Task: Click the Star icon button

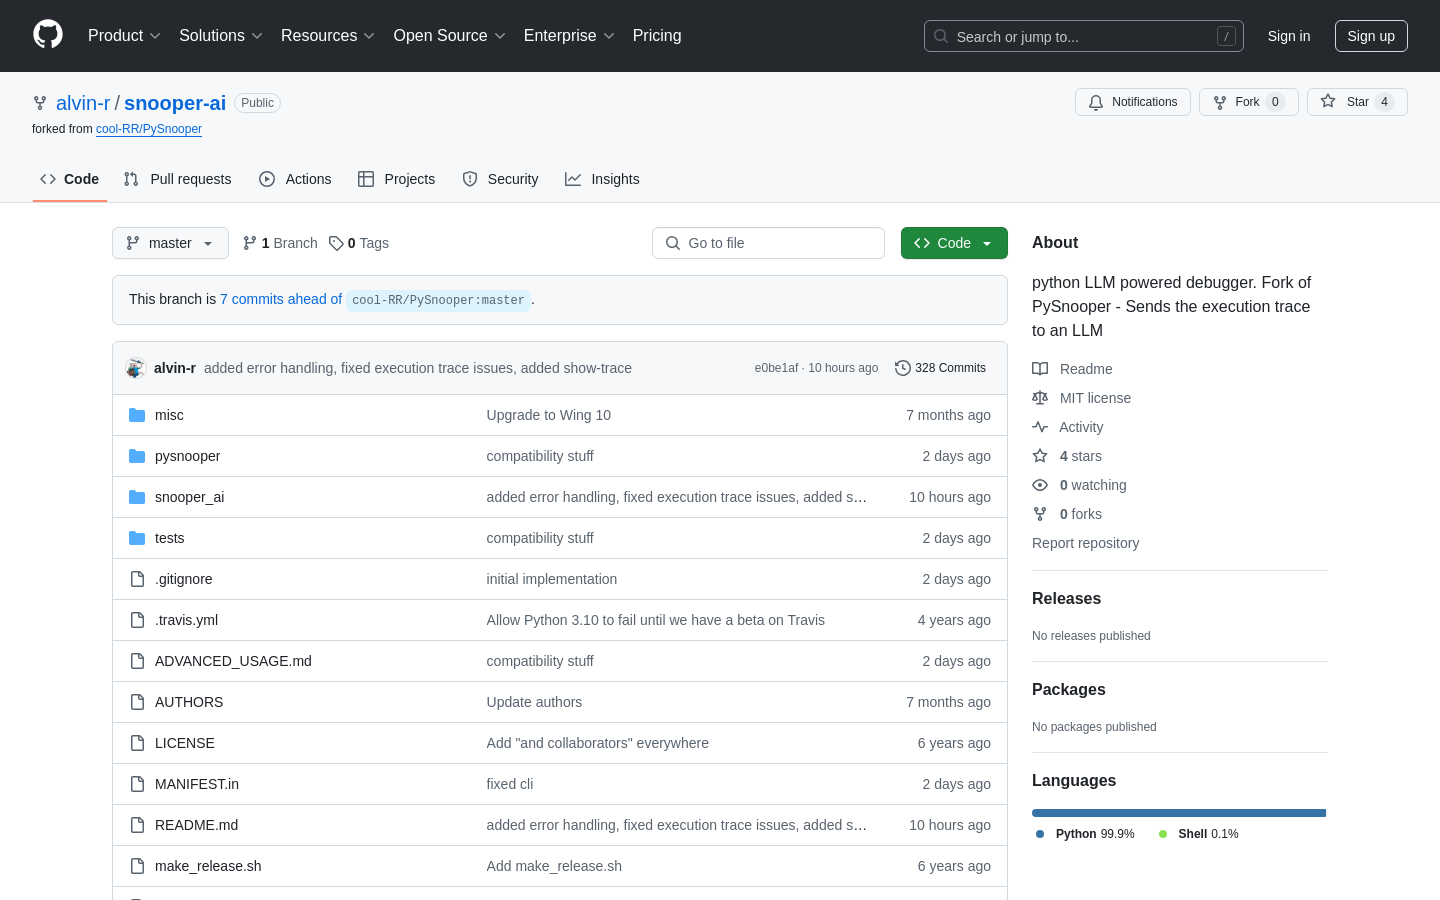Action: [1328, 101]
